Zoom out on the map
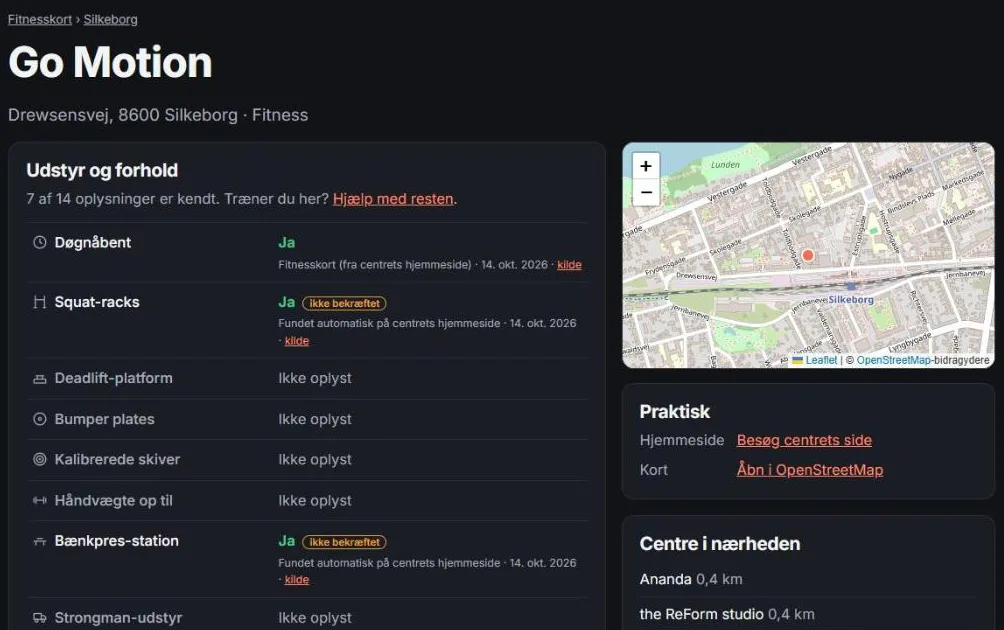This screenshot has width=1004, height=630. (646, 192)
